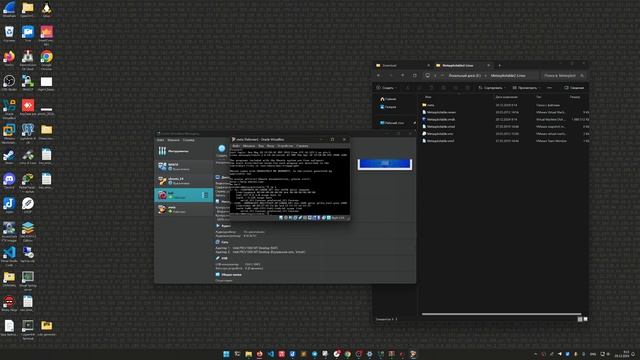Click the Explorer horizontal scrollbar
Image resolution: width=640 pixels, height=360 pixels.
[x=501, y=314]
